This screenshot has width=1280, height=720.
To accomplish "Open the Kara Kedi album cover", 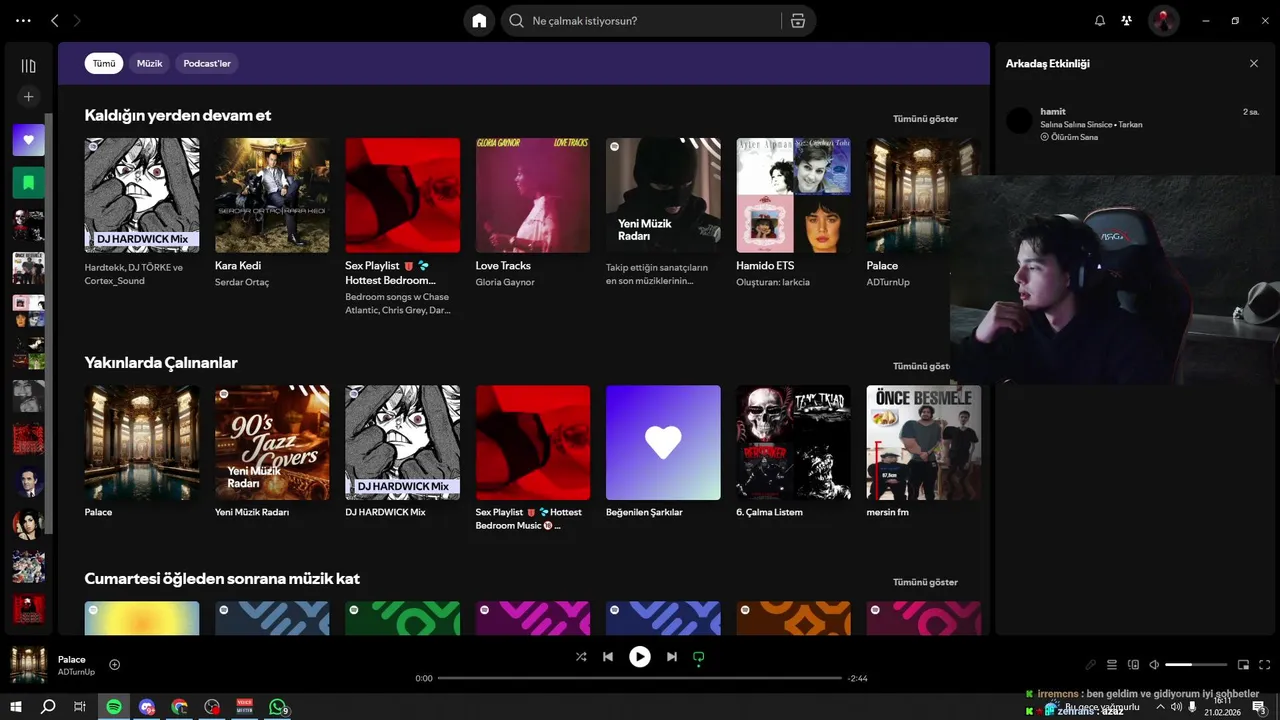I will [272, 195].
